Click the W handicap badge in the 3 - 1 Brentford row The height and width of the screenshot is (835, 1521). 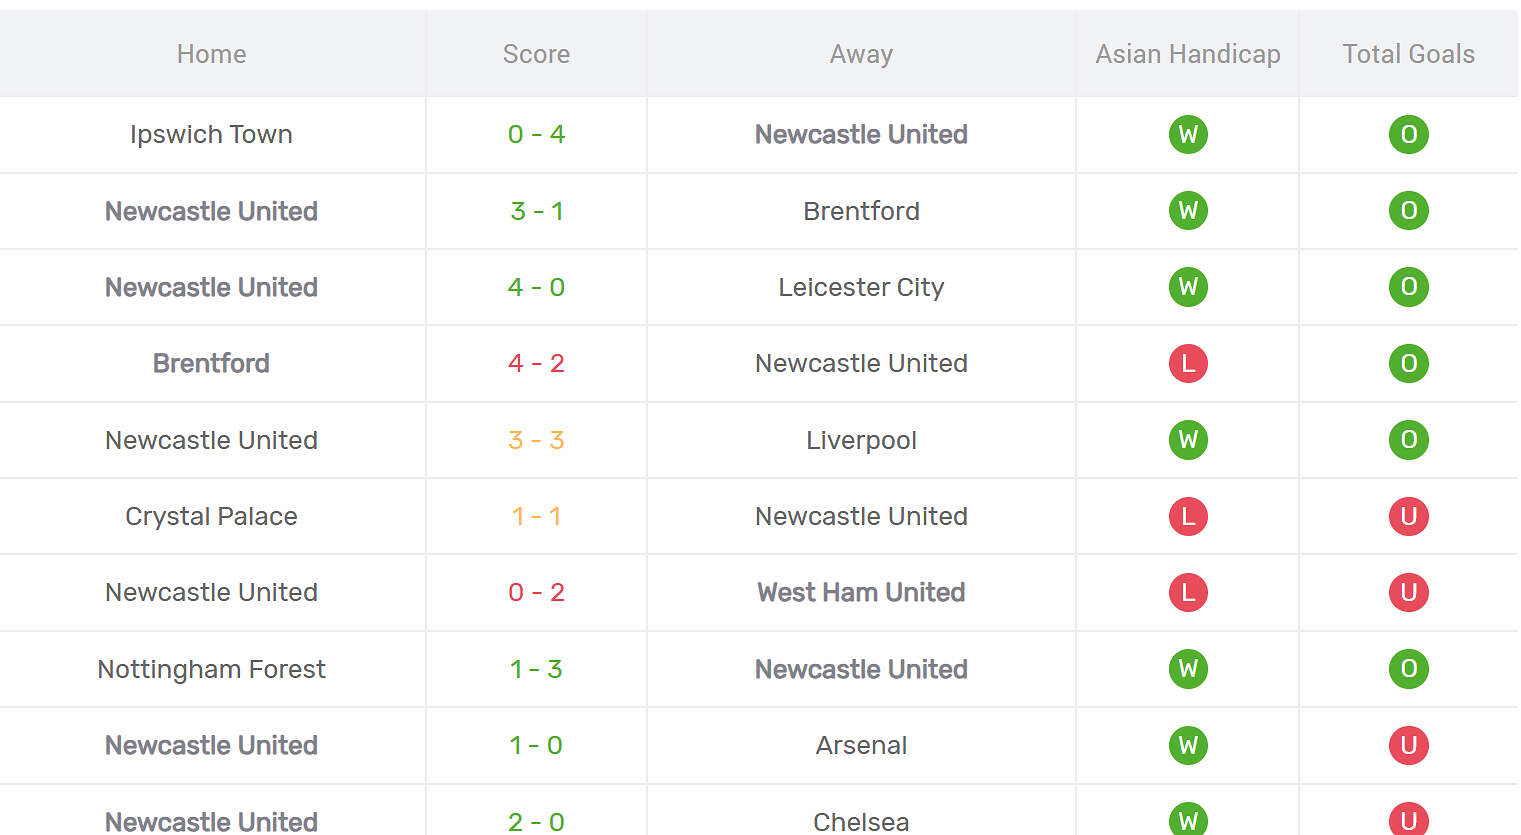1188,211
